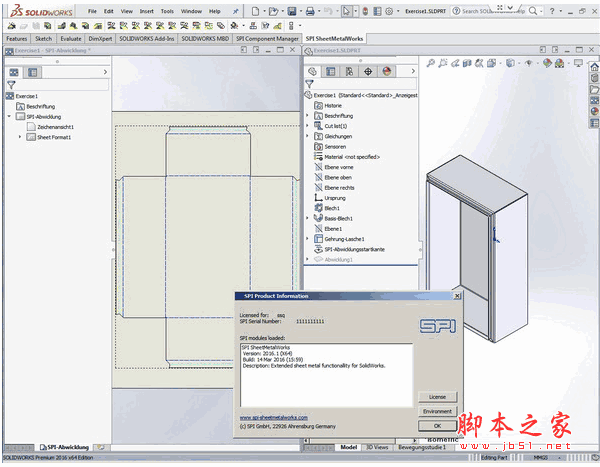Expand hidden tabs arrow in part panel
Image resolution: width=600 pixels, height=467 pixels.
pos(413,71)
